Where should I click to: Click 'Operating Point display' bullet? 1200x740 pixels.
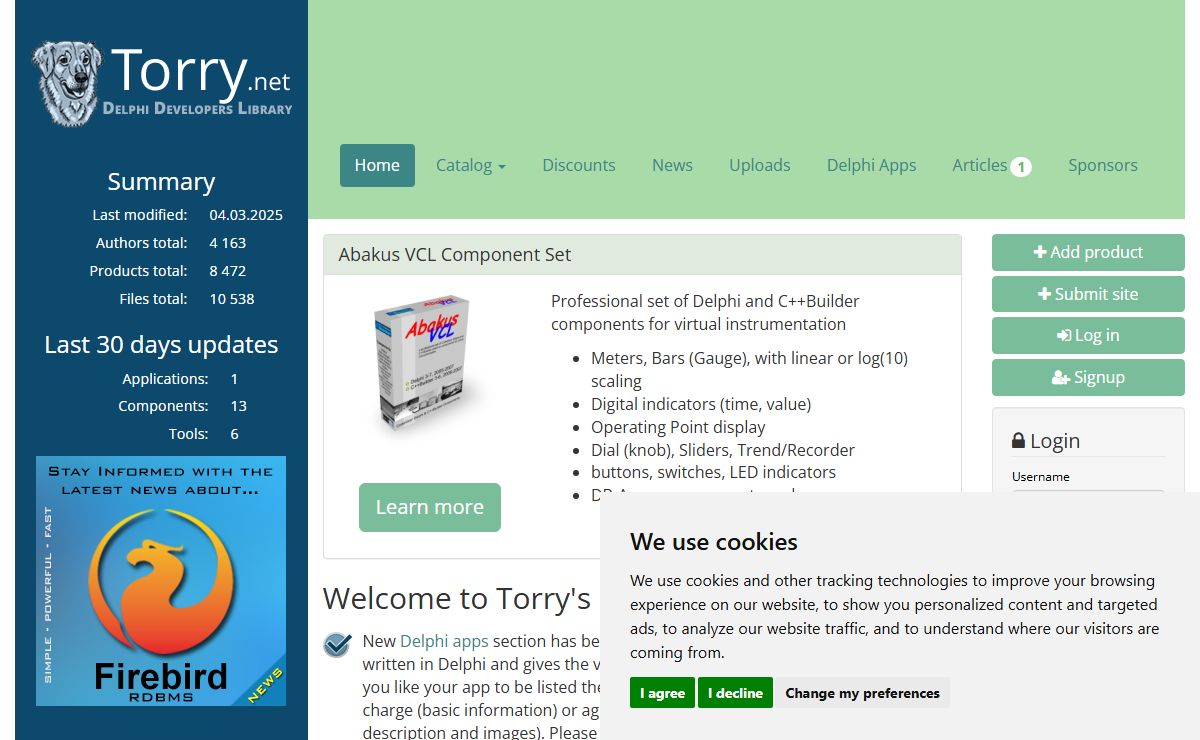(678, 427)
